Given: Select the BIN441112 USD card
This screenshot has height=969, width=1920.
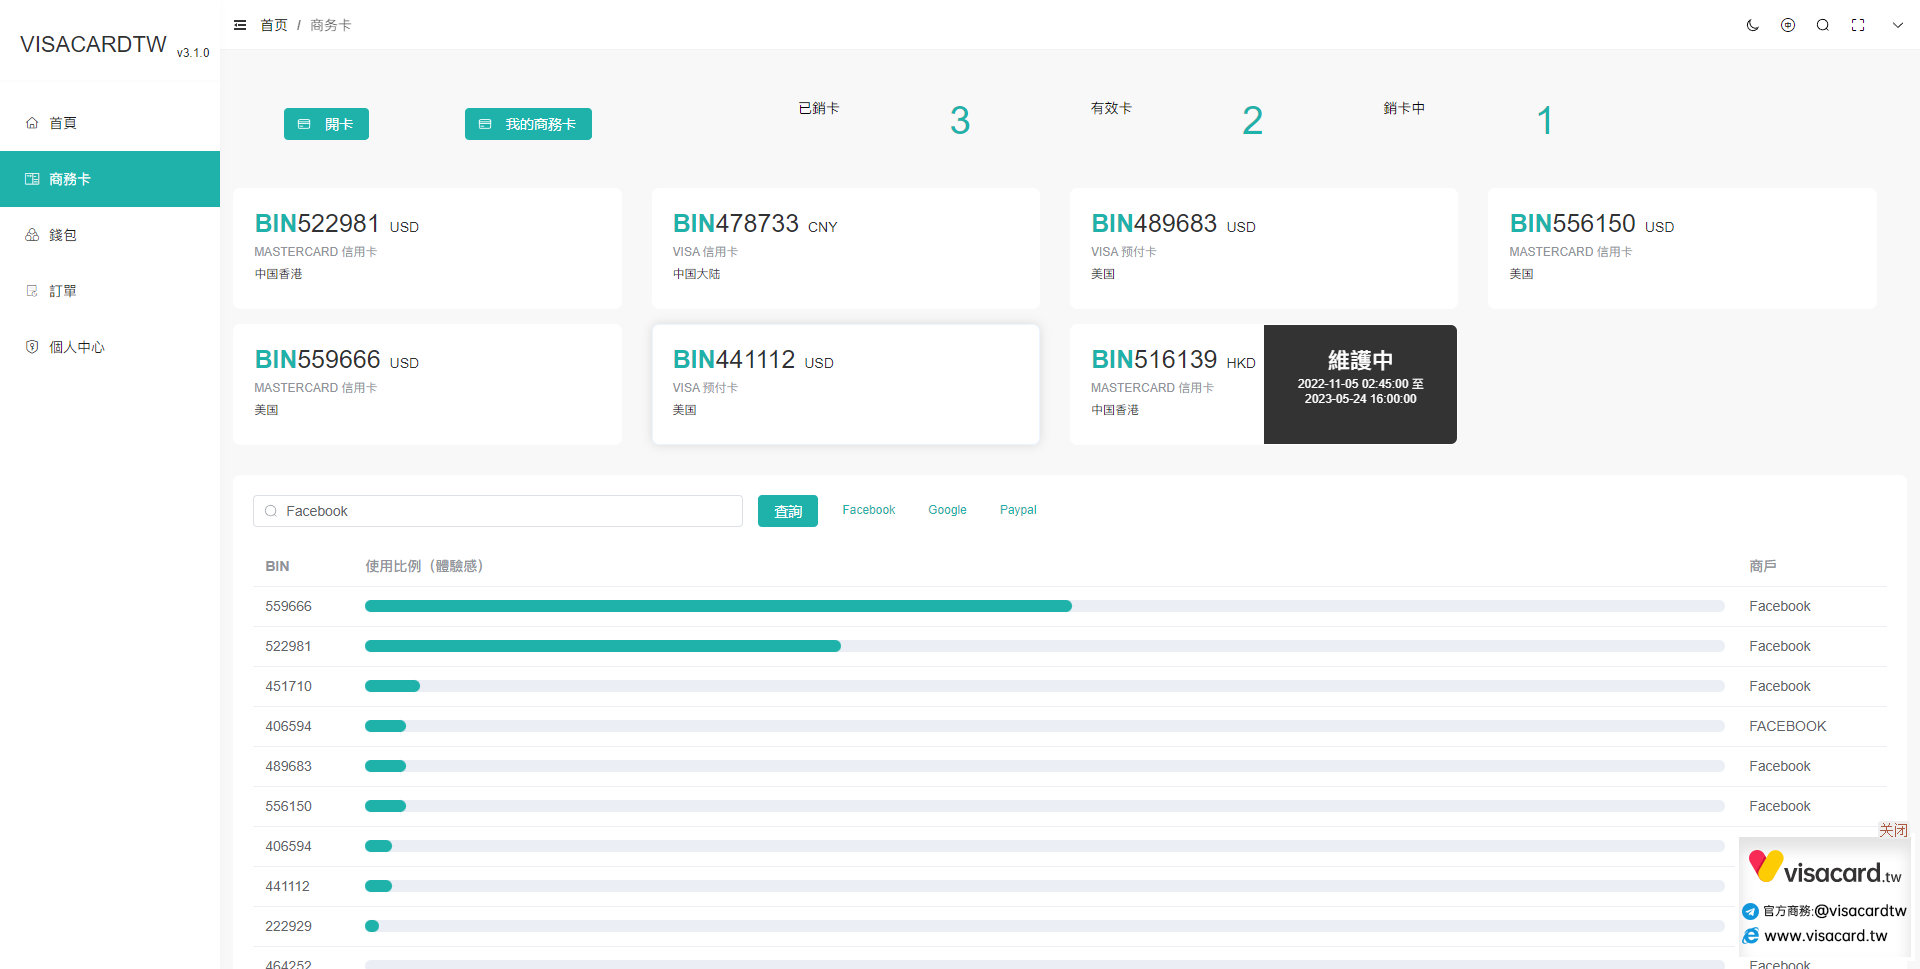Looking at the screenshot, I should click(845, 384).
